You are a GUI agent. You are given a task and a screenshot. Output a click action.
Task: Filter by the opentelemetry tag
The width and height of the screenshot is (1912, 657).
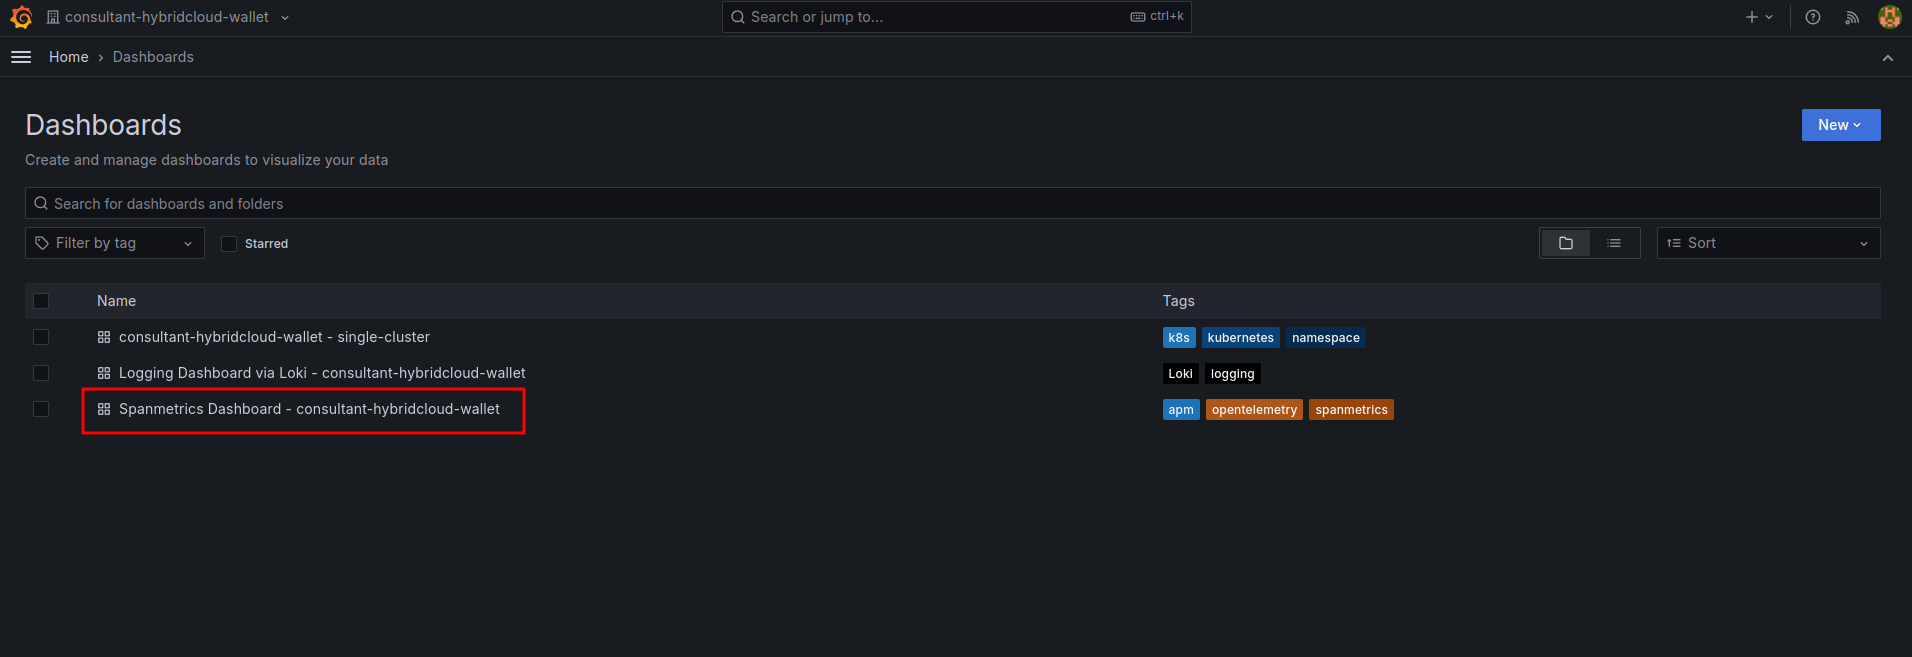[x=1254, y=410]
